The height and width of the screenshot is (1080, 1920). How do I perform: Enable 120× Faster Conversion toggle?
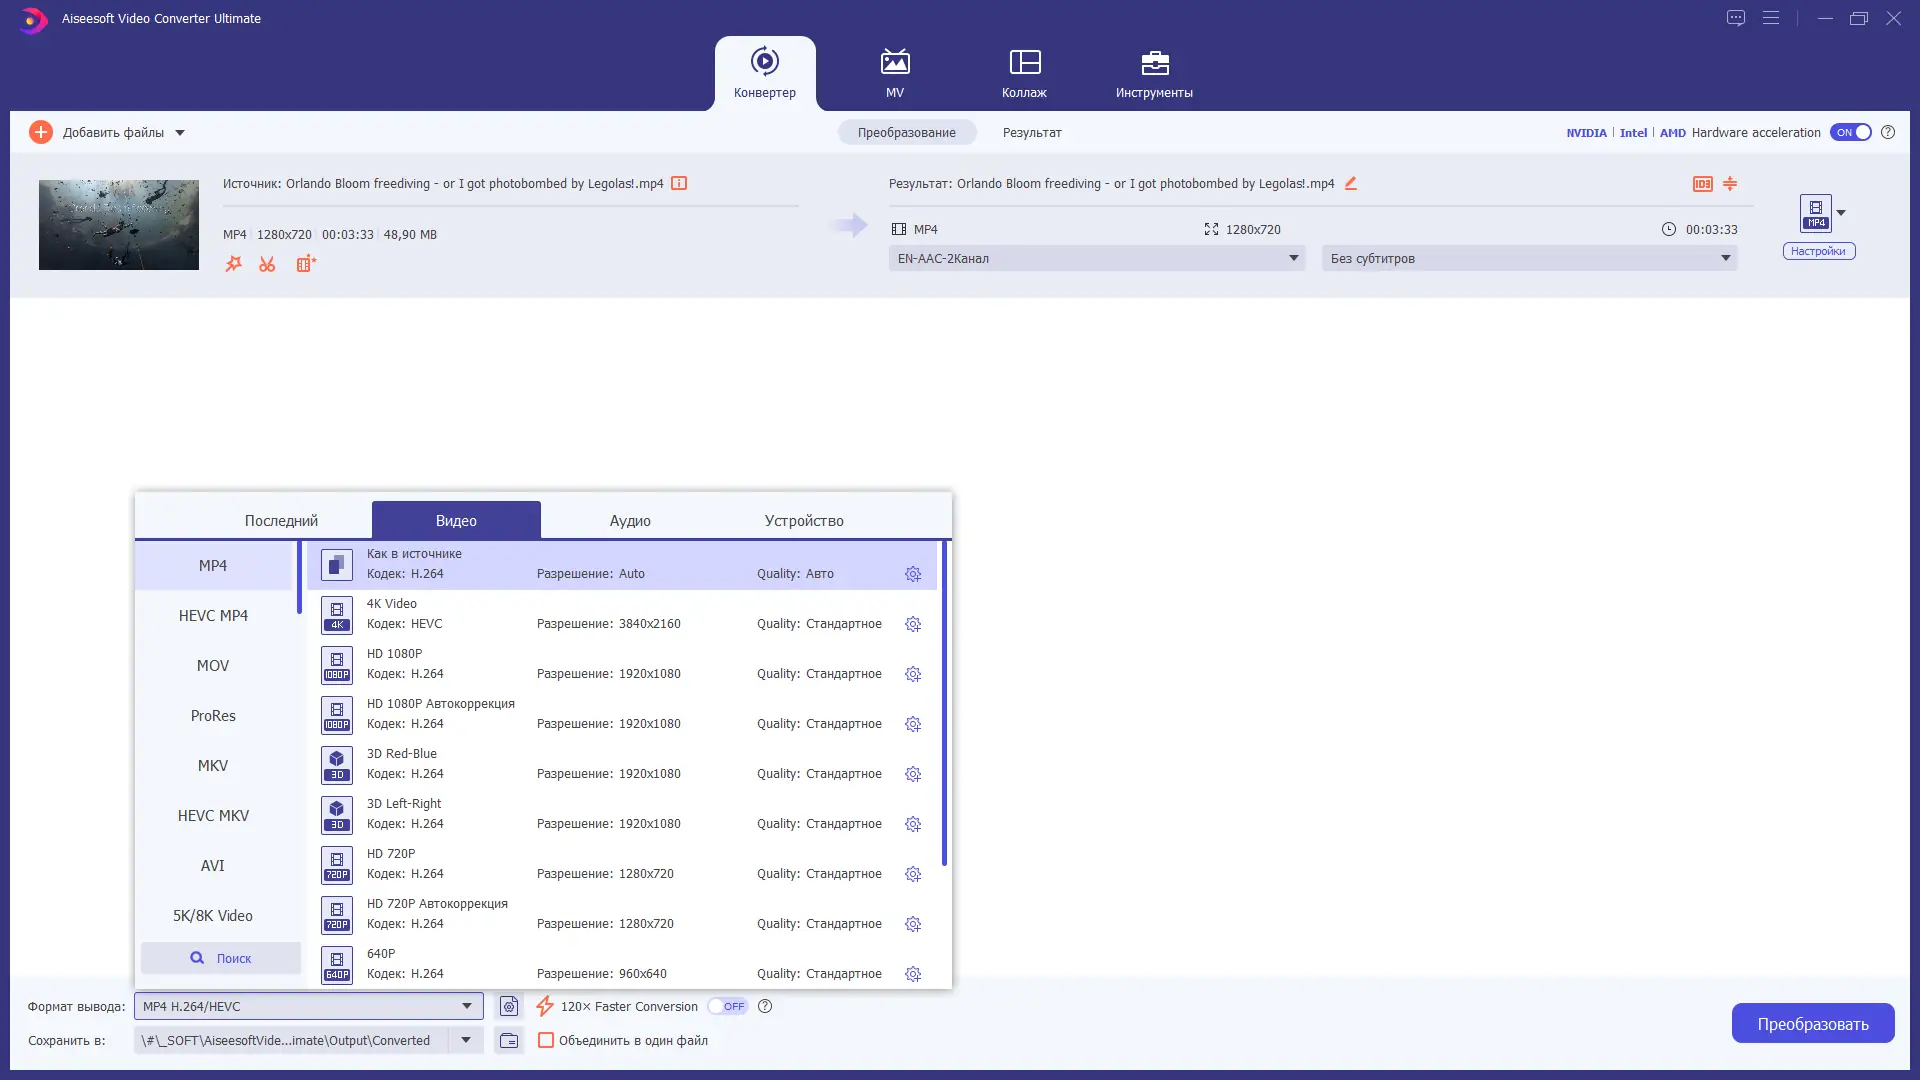point(728,1006)
